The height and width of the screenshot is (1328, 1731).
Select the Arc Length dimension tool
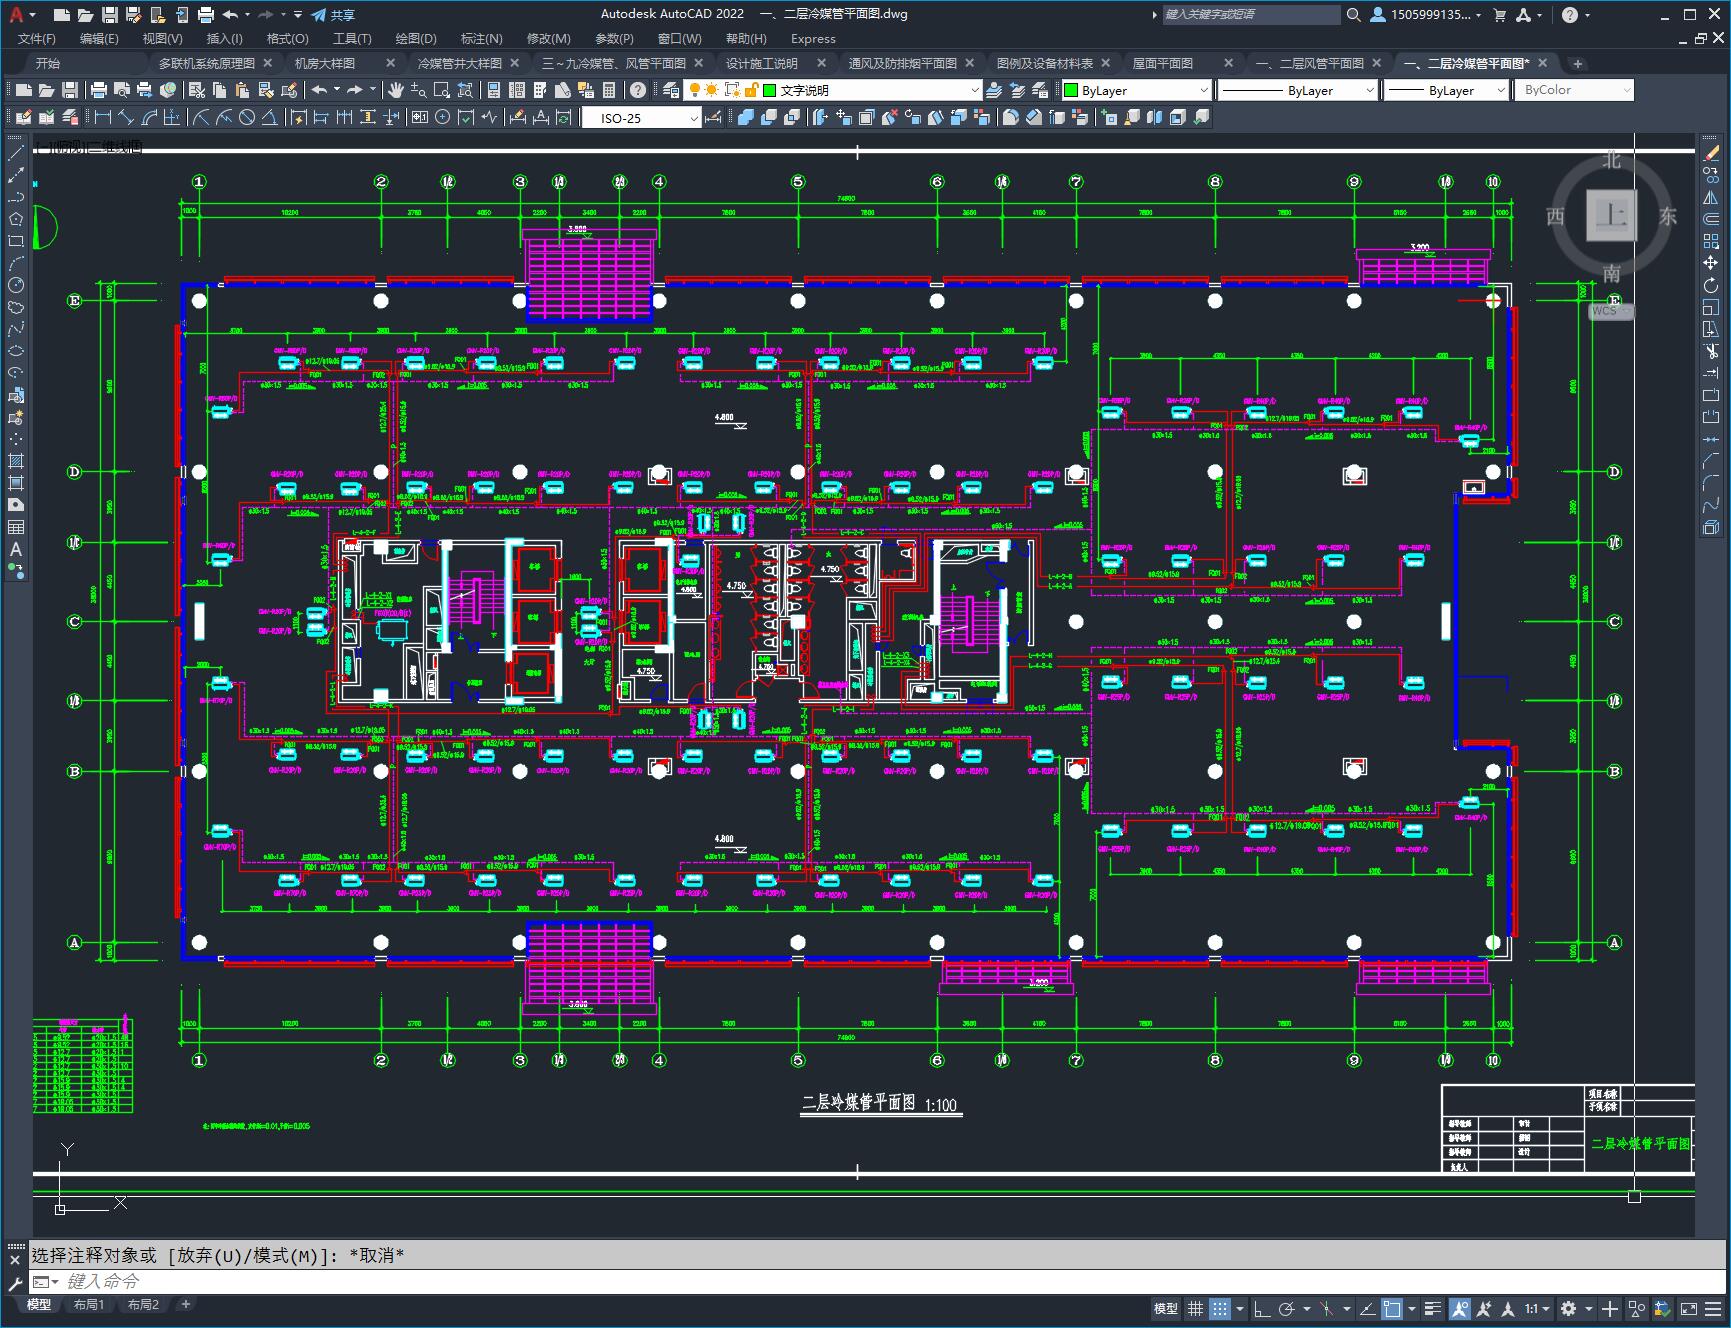click(150, 117)
